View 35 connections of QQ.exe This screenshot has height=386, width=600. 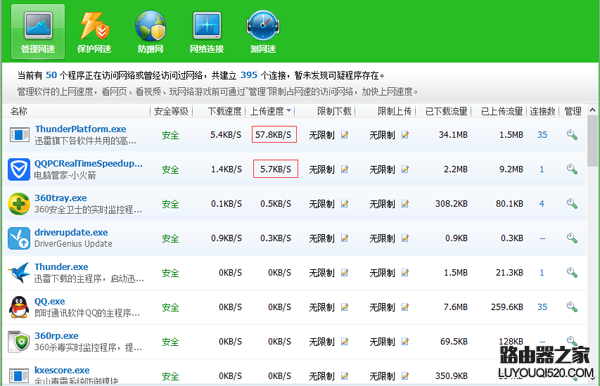(542, 307)
